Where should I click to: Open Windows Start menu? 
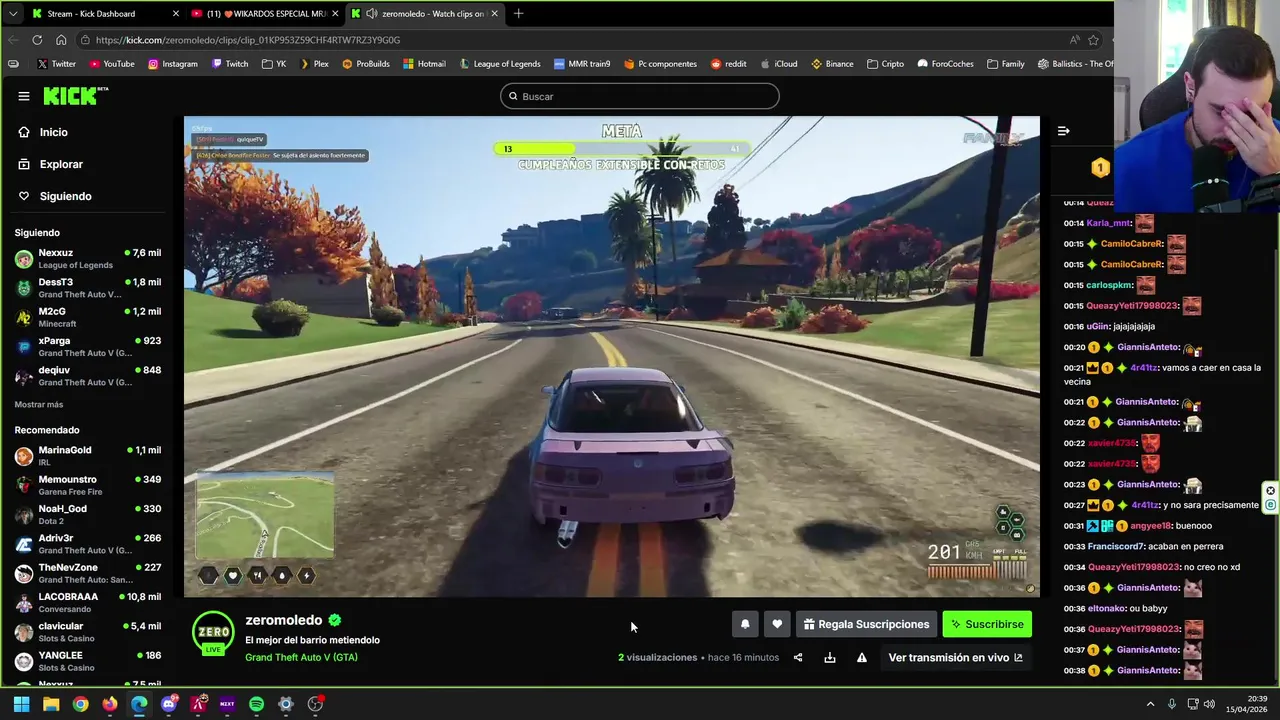click(x=21, y=704)
